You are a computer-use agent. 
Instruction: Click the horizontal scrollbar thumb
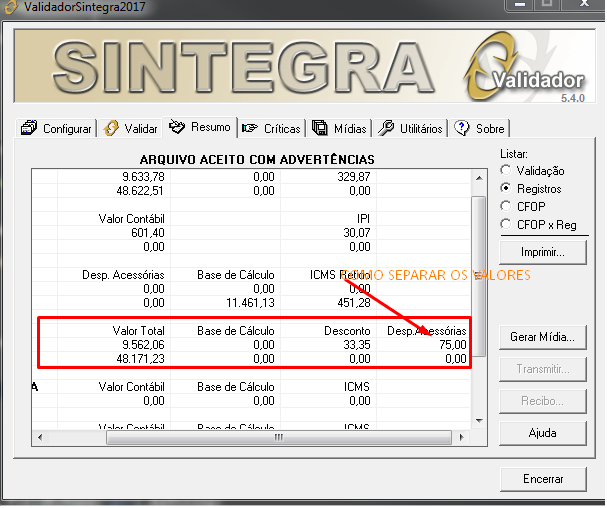point(279,438)
